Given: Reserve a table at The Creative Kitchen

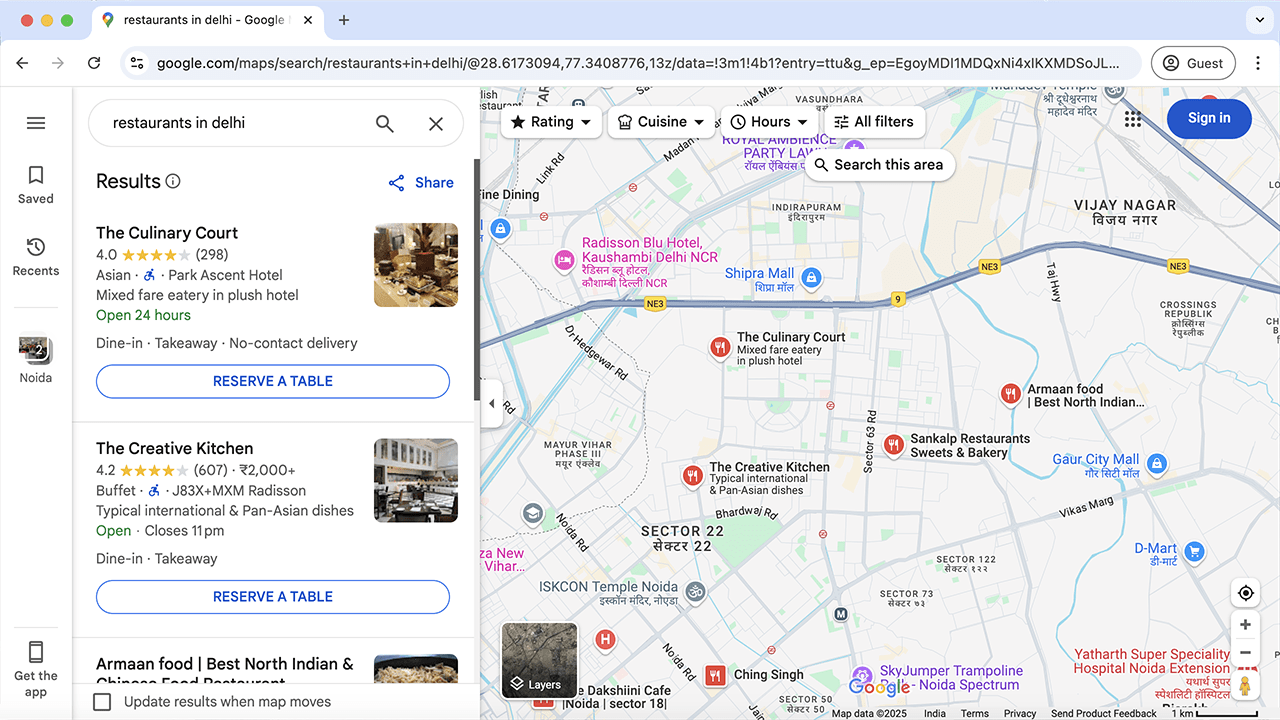Looking at the screenshot, I should [273, 597].
